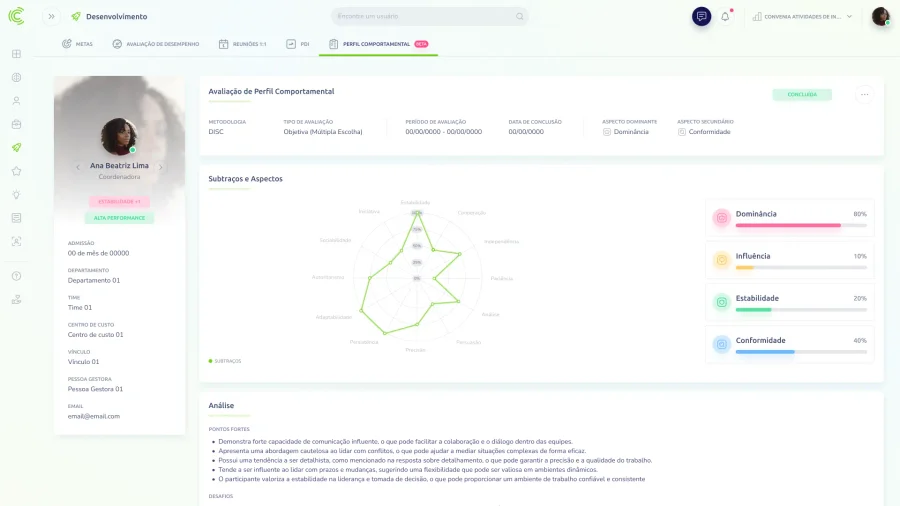Screen dimensions: 900x506
Task: Open the list document icon in sidebar
Action: pyautogui.click(x=17, y=218)
